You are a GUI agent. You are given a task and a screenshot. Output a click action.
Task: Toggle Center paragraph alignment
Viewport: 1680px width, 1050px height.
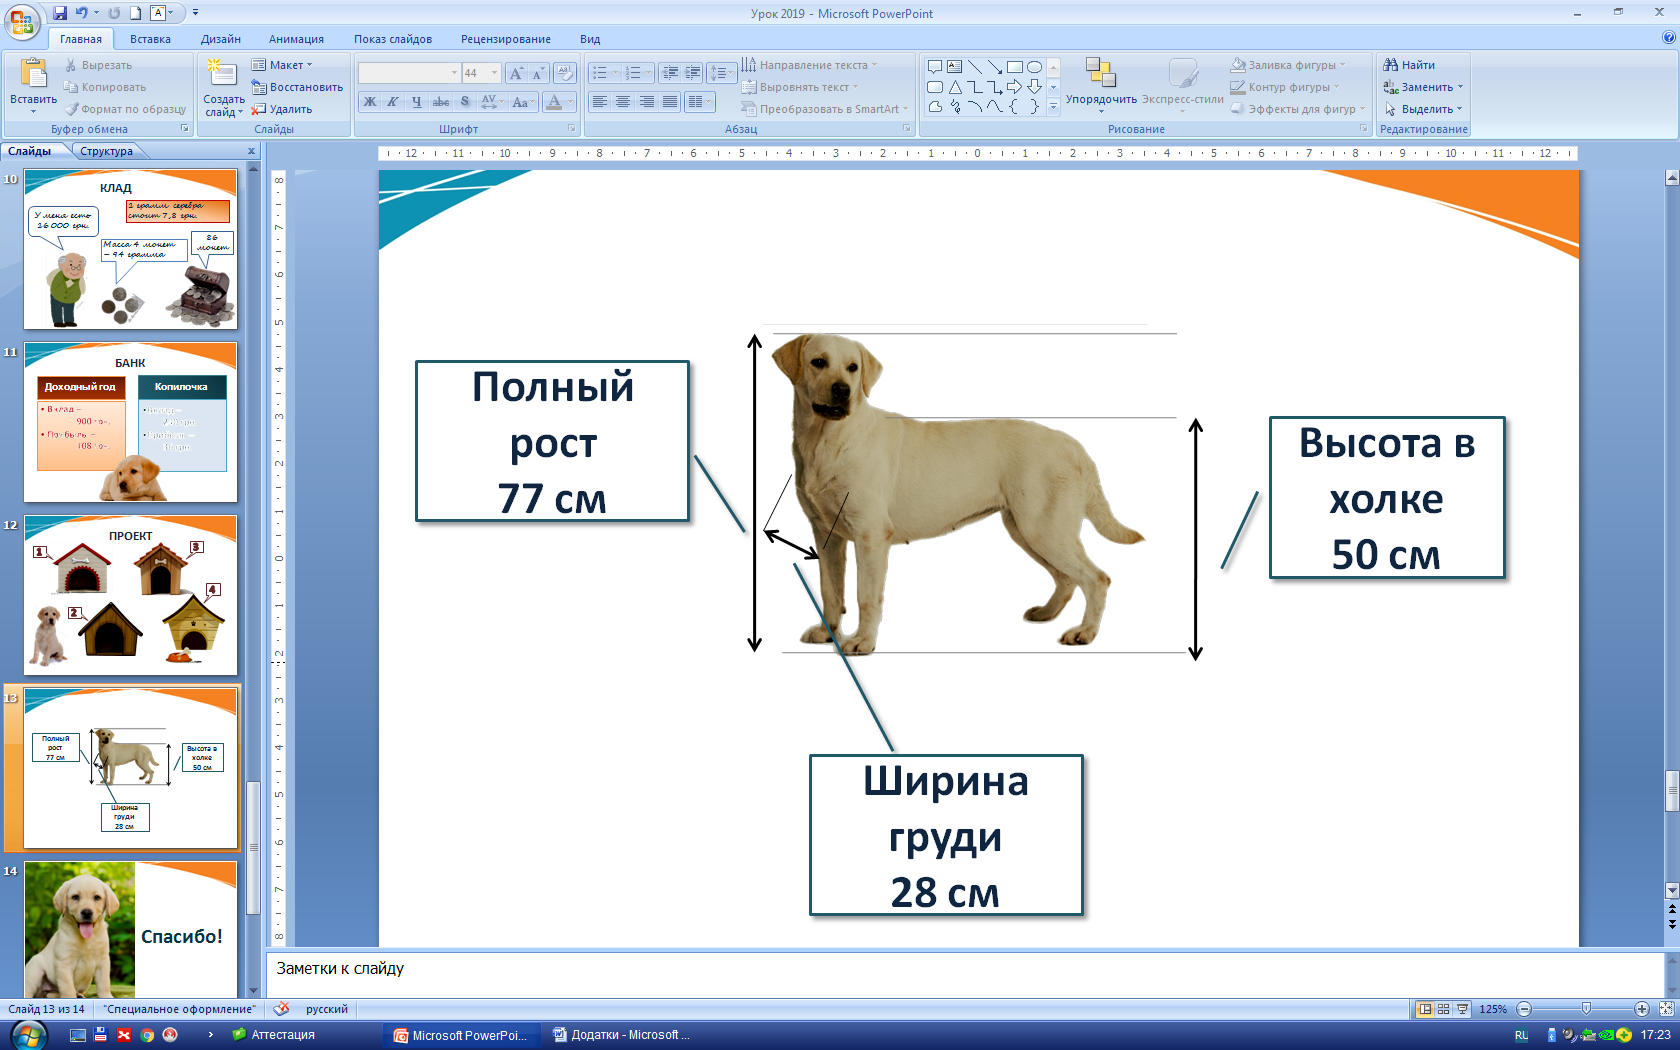(623, 102)
